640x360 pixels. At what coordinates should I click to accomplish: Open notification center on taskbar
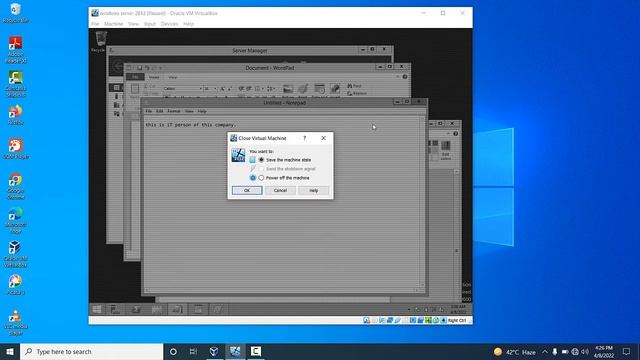pos(627,352)
